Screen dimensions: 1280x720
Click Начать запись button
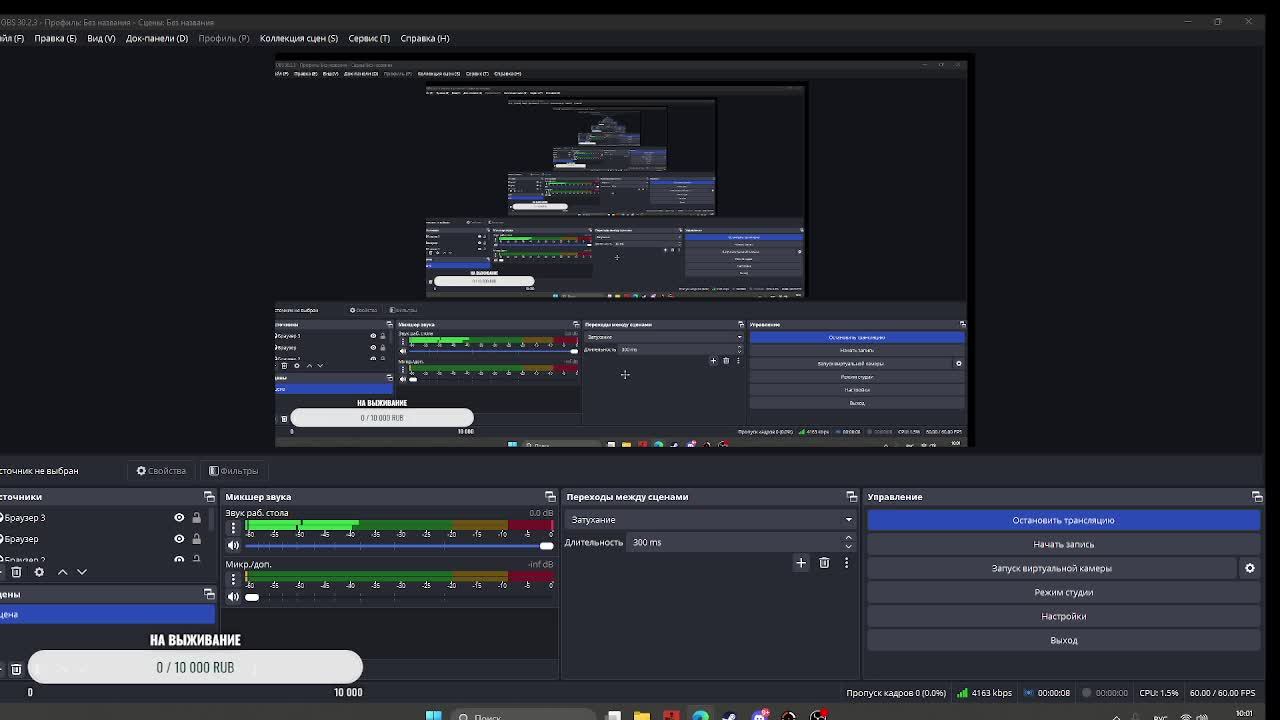pyautogui.click(x=1063, y=544)
